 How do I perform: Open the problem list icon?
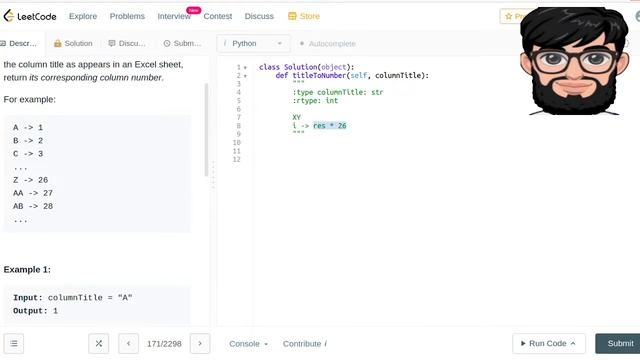coord(14,343)
